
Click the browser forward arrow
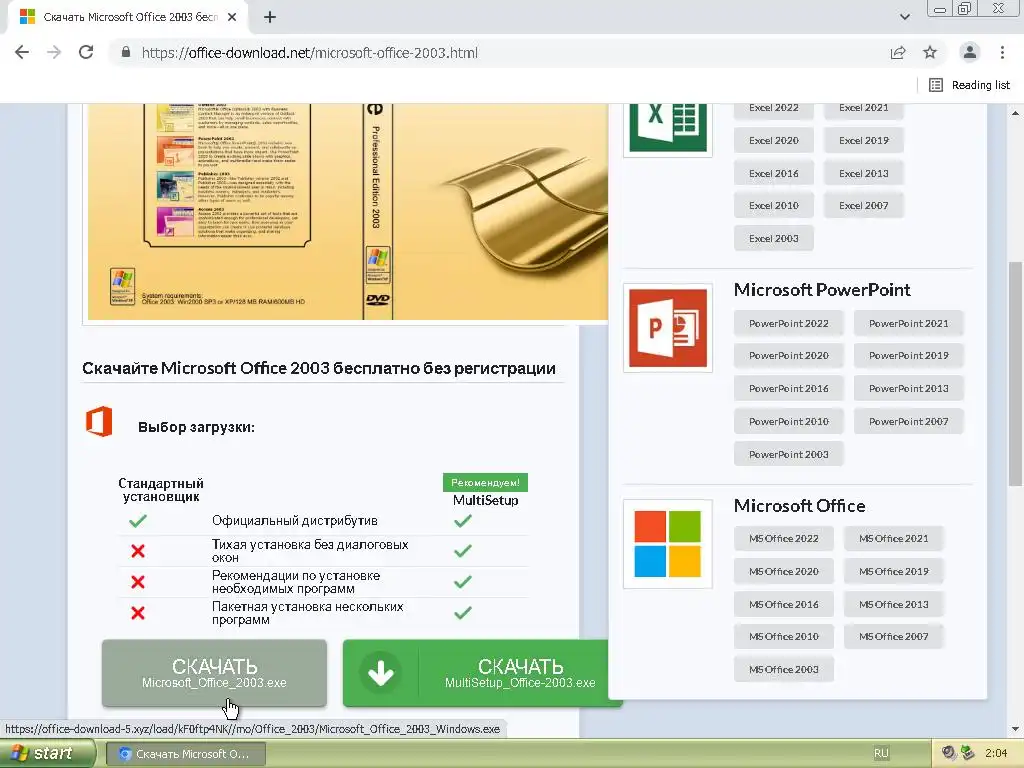click(x=54, y=52)
